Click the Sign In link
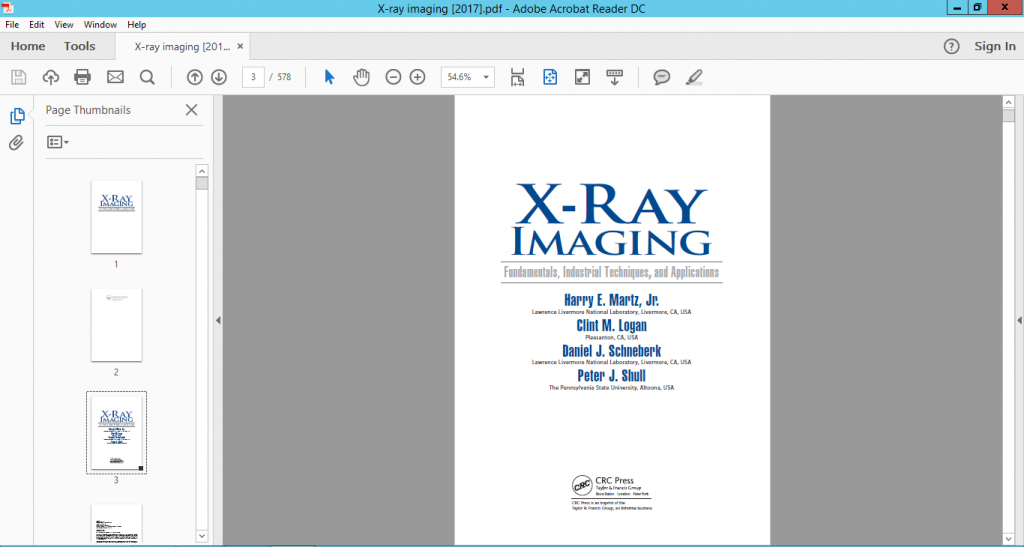This screenshot has width=1024, height=547. [x=994, y=46]
